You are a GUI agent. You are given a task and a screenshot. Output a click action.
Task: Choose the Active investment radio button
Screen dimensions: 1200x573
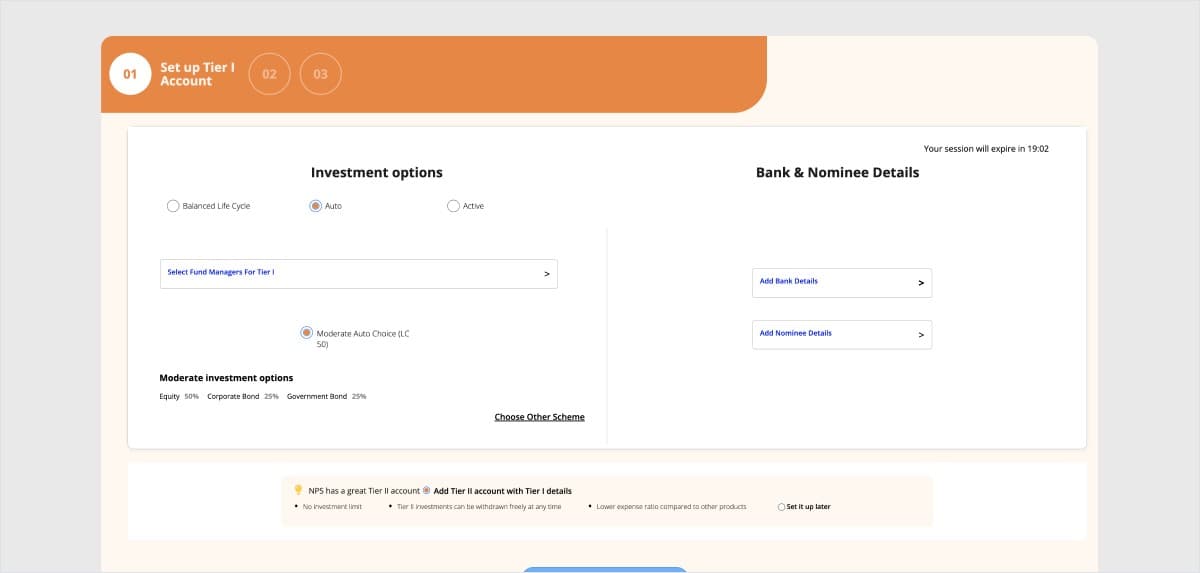[453, 206]
